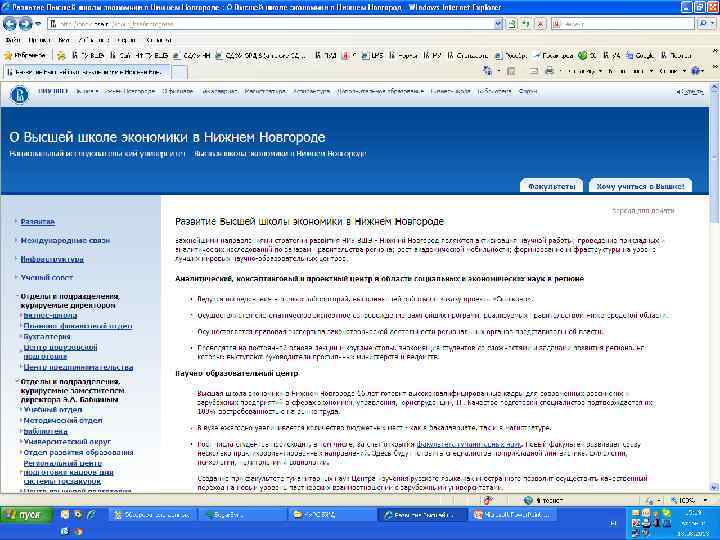Screen dimensions: 720x540
Task: Open the Правка menu
Action: pyautogui.click(x=39, y=40)
